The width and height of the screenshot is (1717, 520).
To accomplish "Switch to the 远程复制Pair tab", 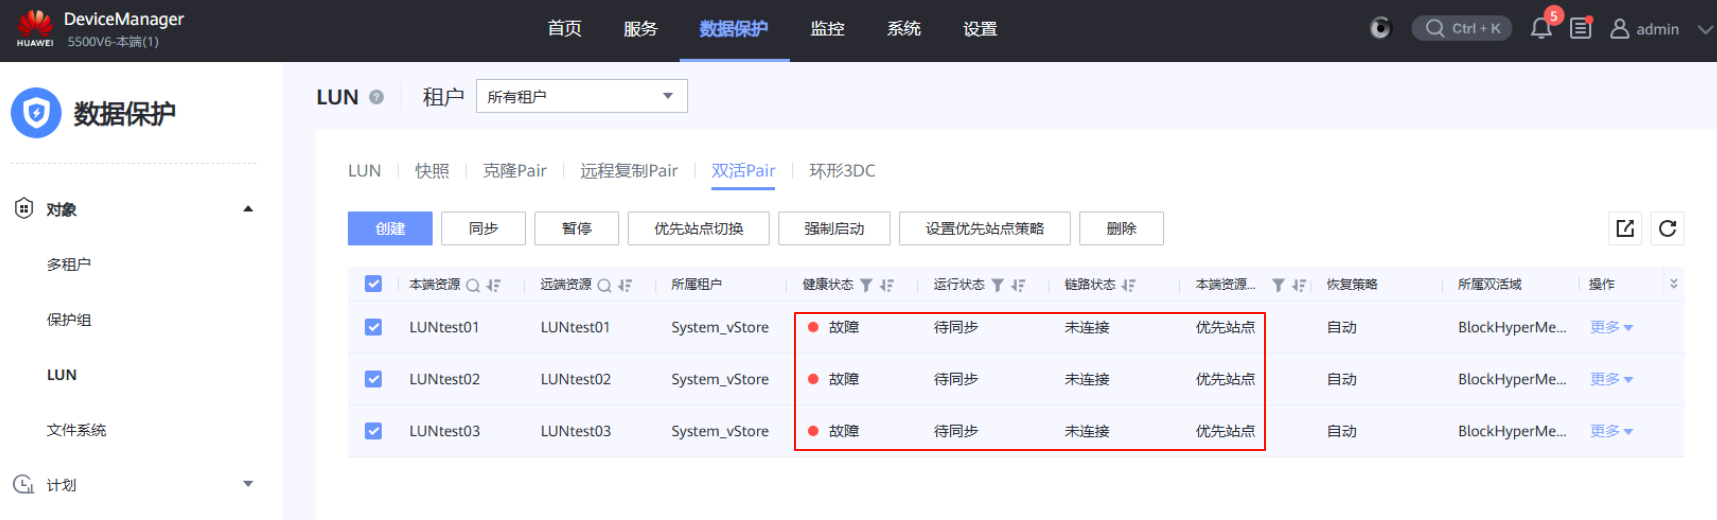I will (628, 171).
